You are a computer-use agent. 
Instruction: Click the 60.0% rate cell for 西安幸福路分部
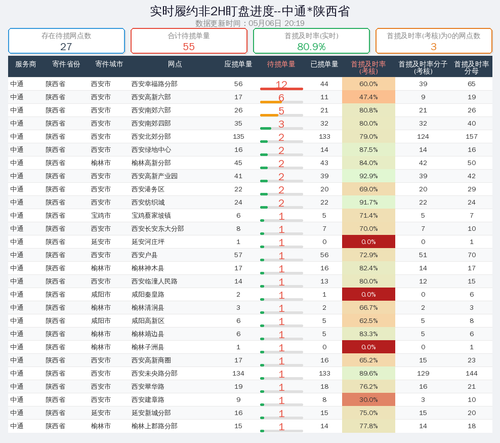coord(368,84)
